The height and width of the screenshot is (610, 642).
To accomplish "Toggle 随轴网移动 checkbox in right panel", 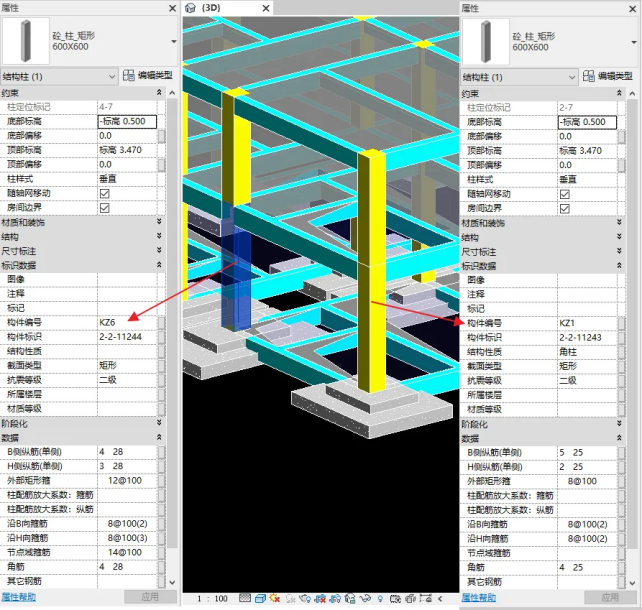I will coord(565,193).
